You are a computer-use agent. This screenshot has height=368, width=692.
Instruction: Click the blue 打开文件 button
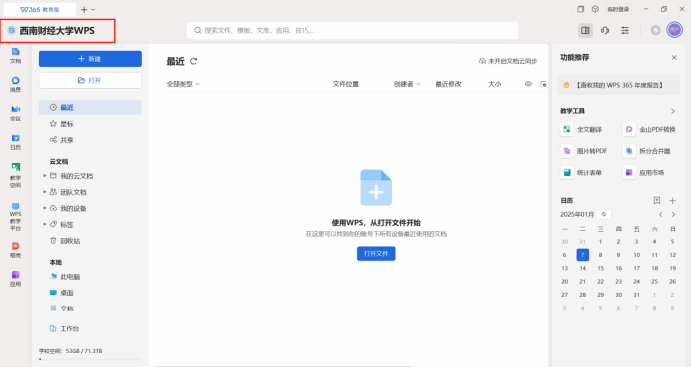click(376, 254)
